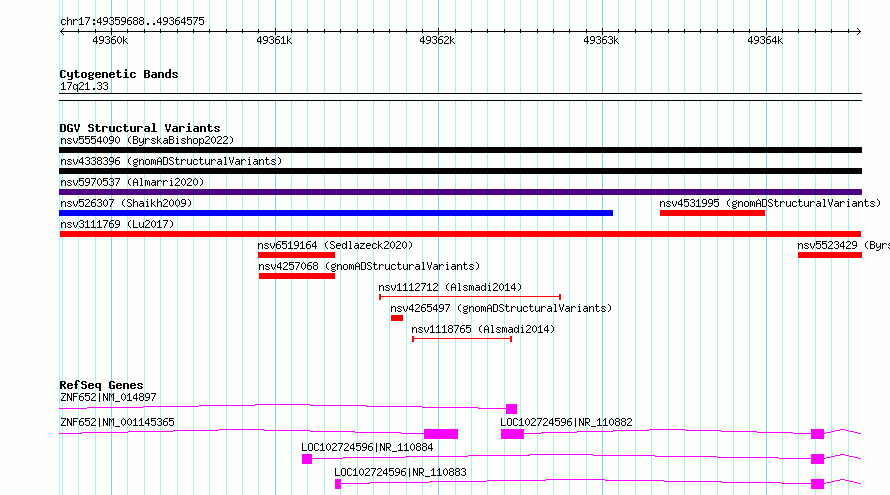890x495 pixels.
Task: Open variant nsv4265497 (gnomADStructuralVariants) label
Action: pos(501,308)
